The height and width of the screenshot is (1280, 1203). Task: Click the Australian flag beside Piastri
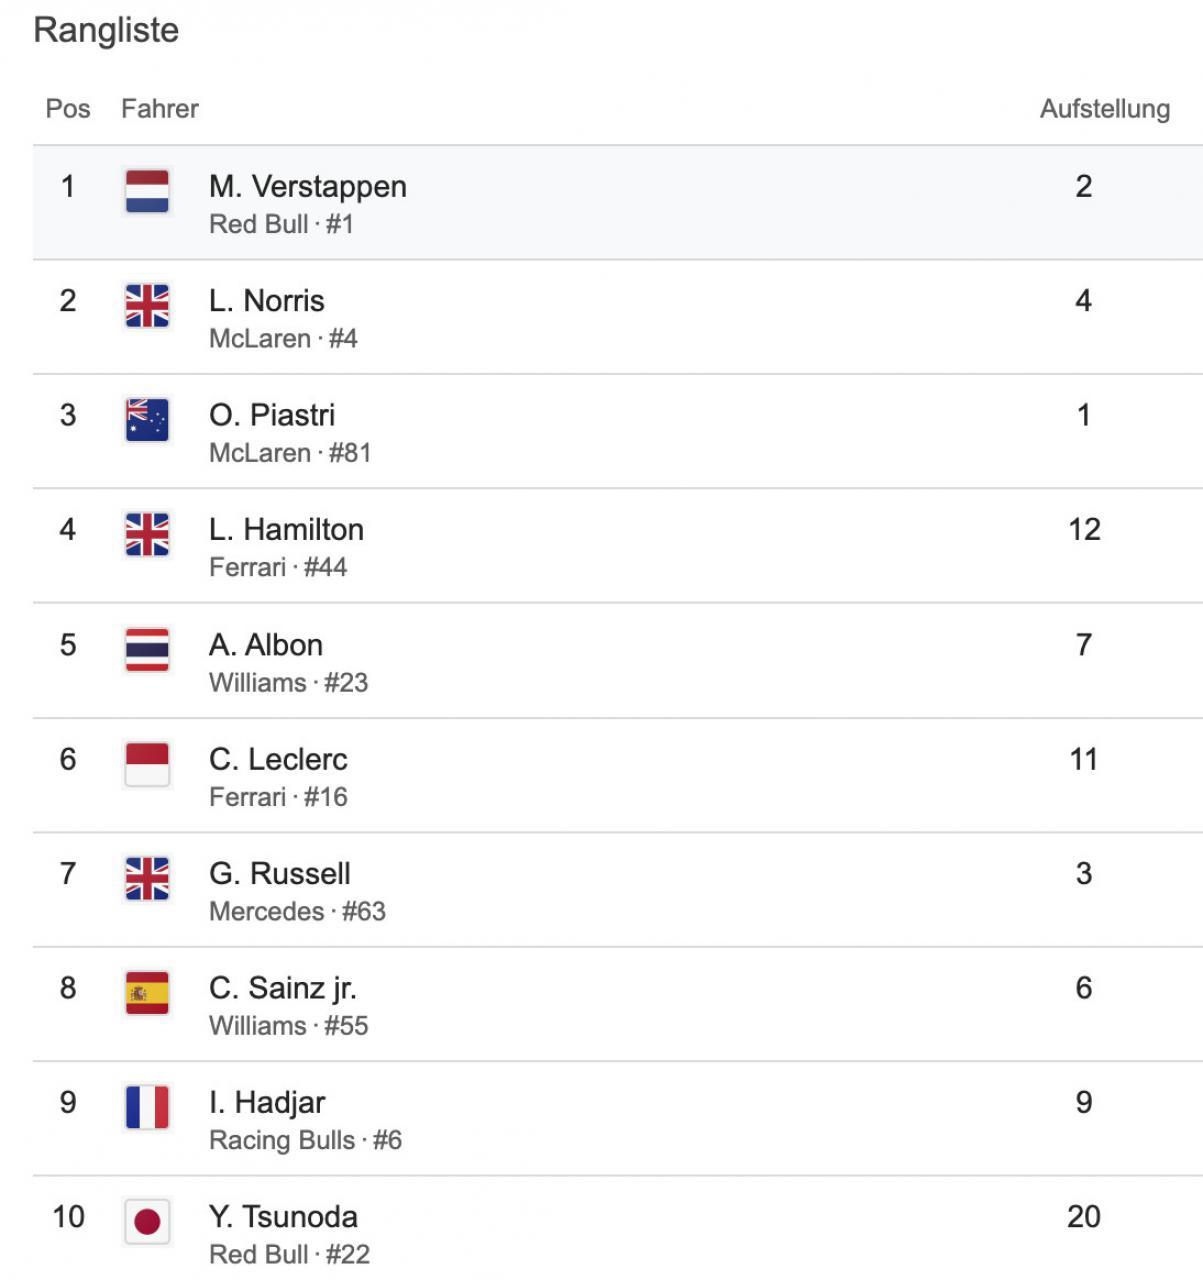147,420
